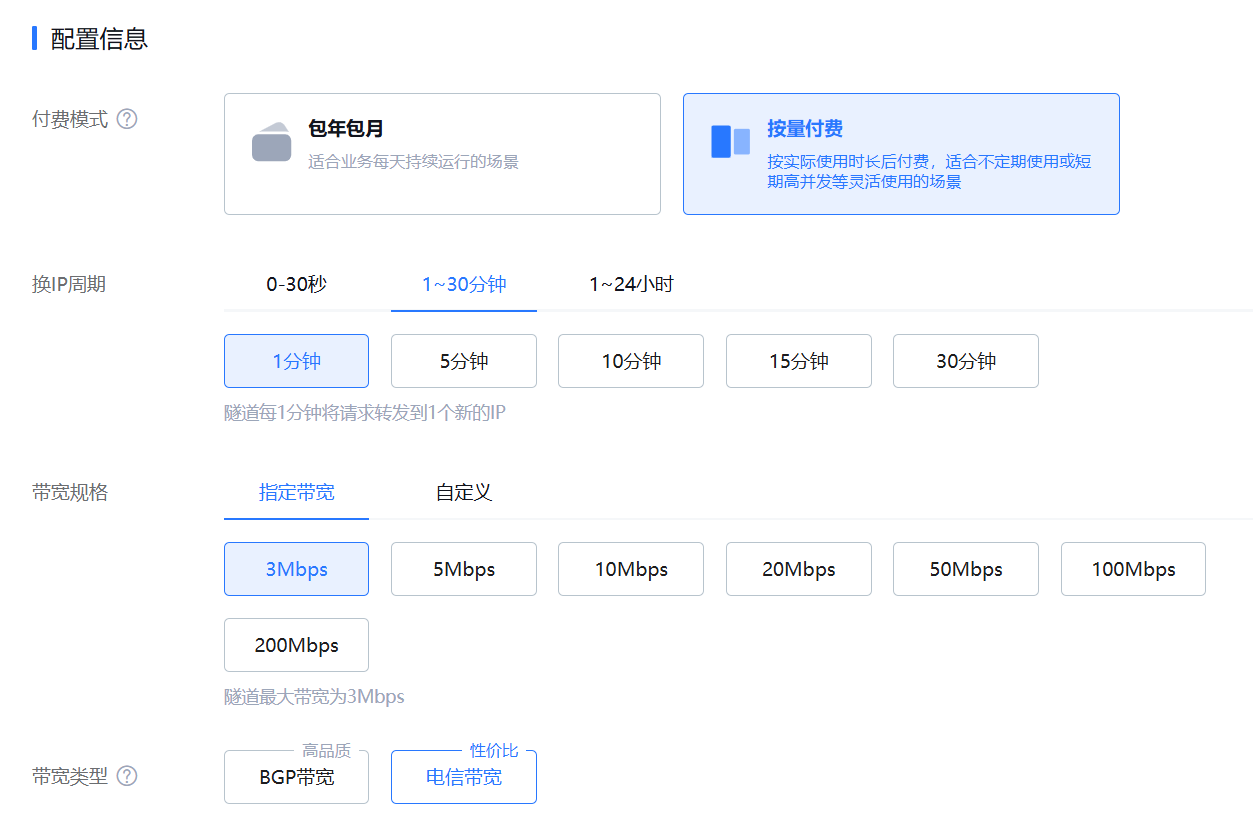Select the 1~30分钟 tab
The height and width of the screenshot is (828, 1253).
[464, 284]
